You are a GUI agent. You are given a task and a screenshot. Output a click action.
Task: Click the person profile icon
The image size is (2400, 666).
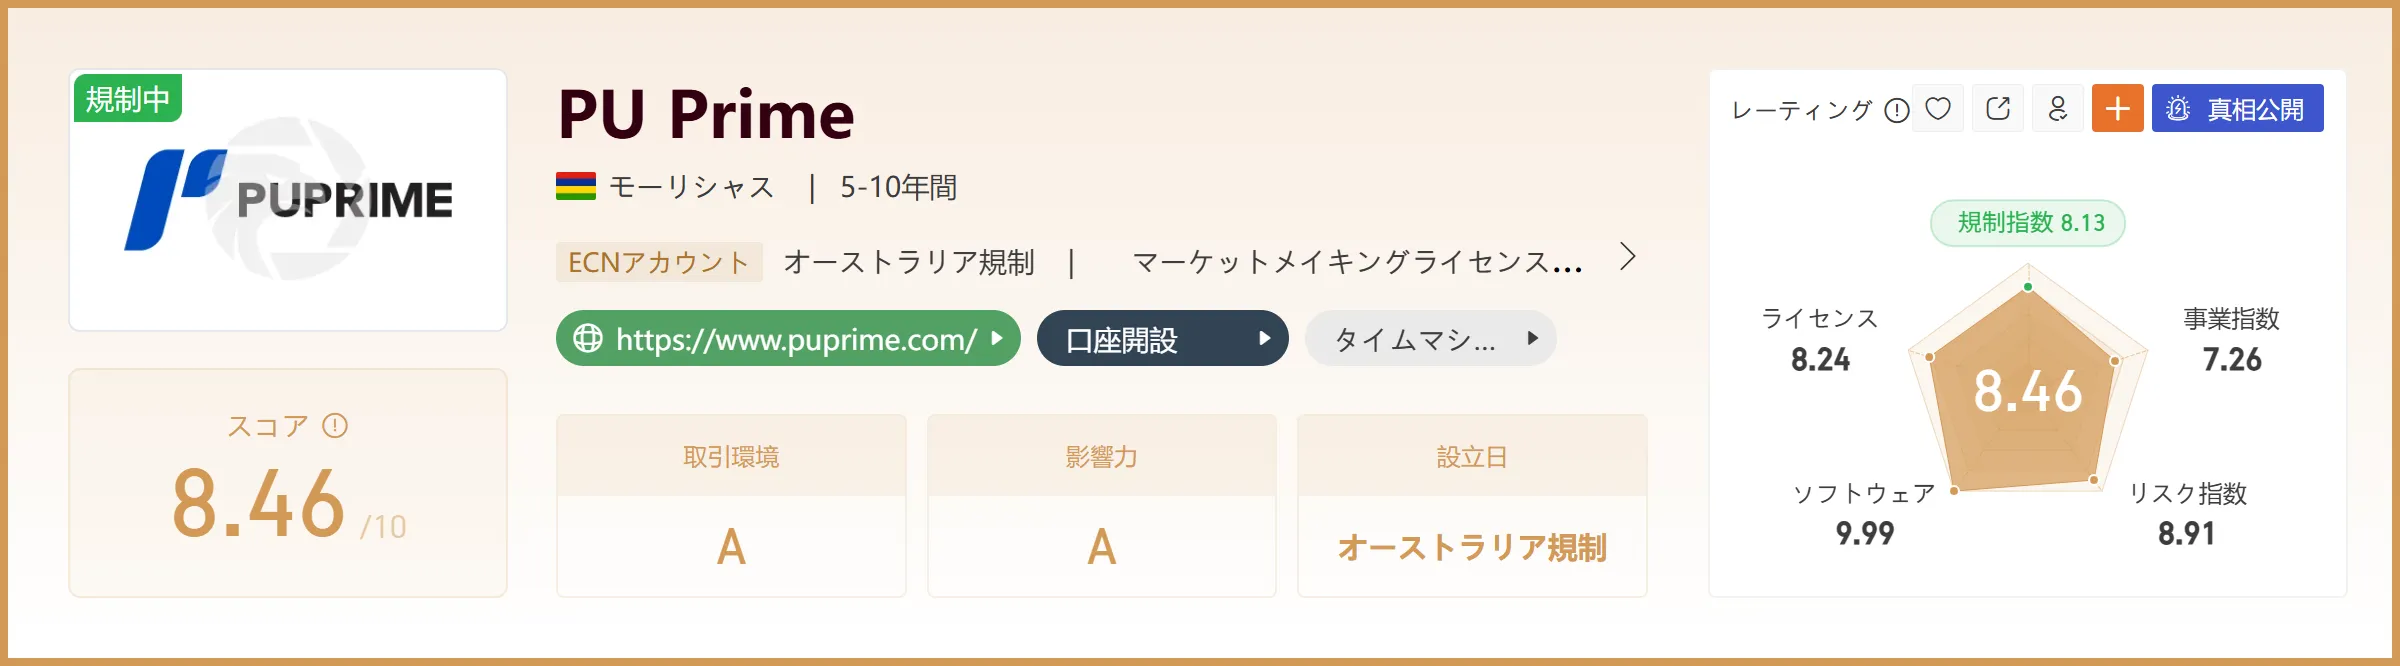[x=2058, y=108]
